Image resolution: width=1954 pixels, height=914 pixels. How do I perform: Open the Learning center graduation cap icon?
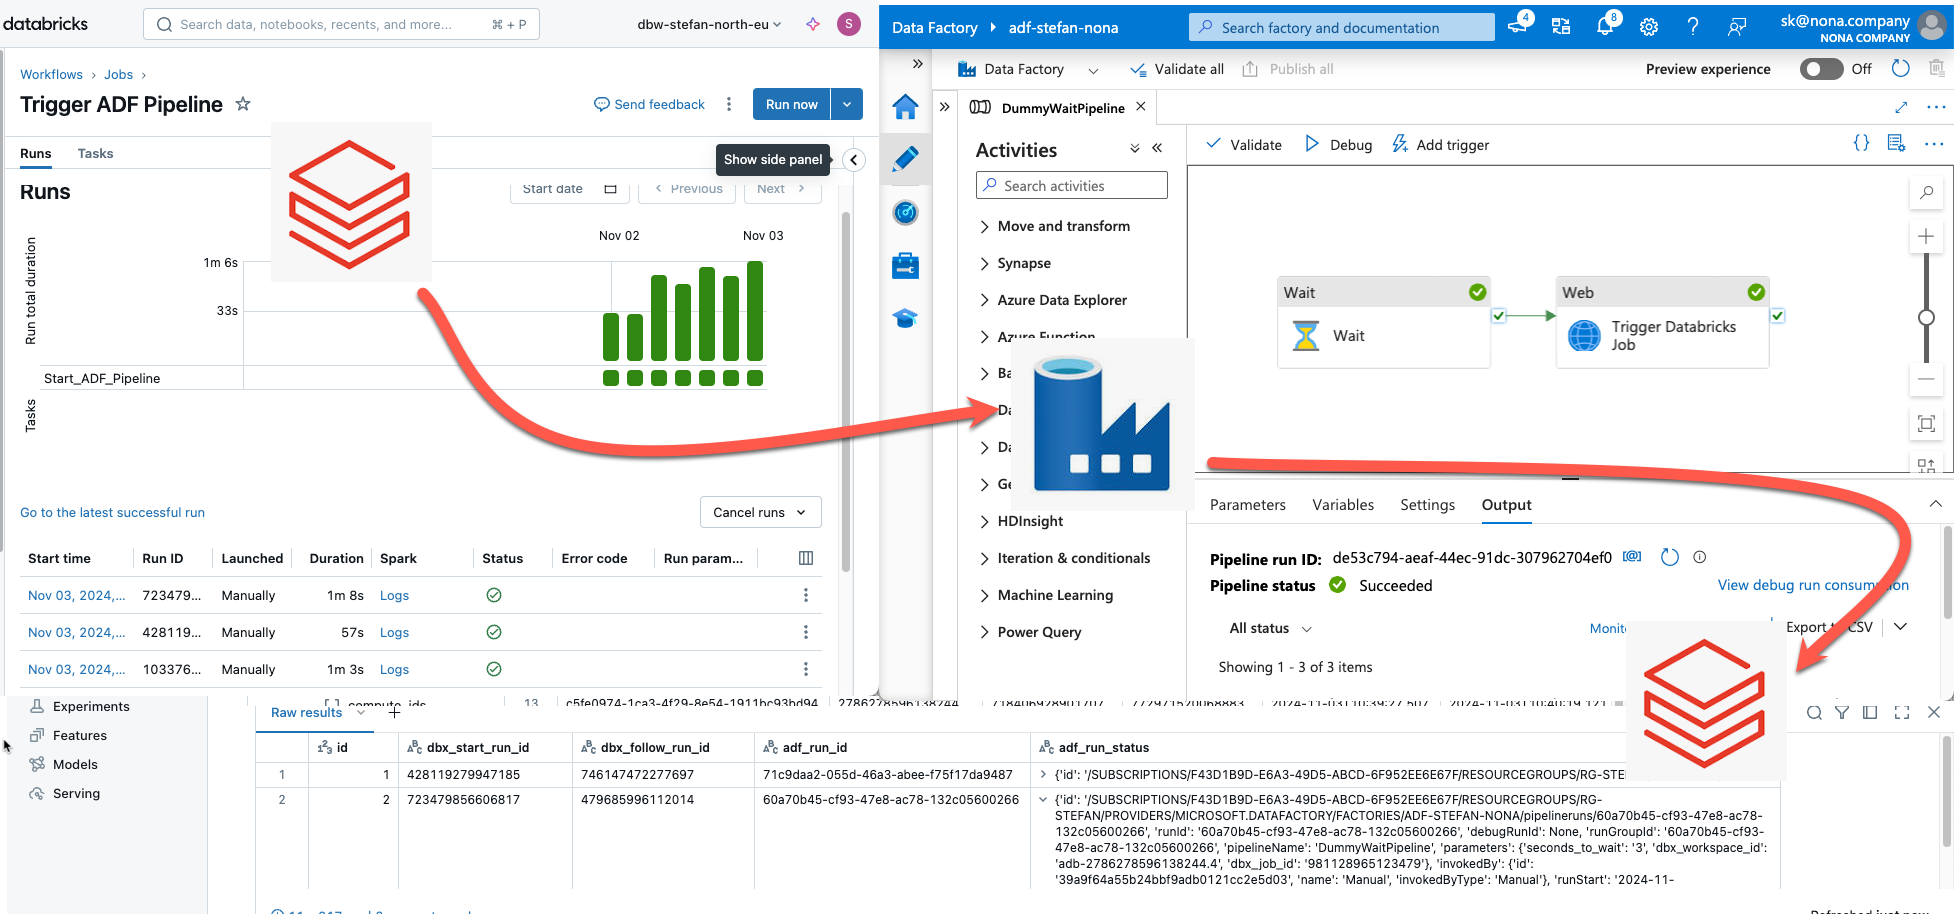(x=905, y=317)
